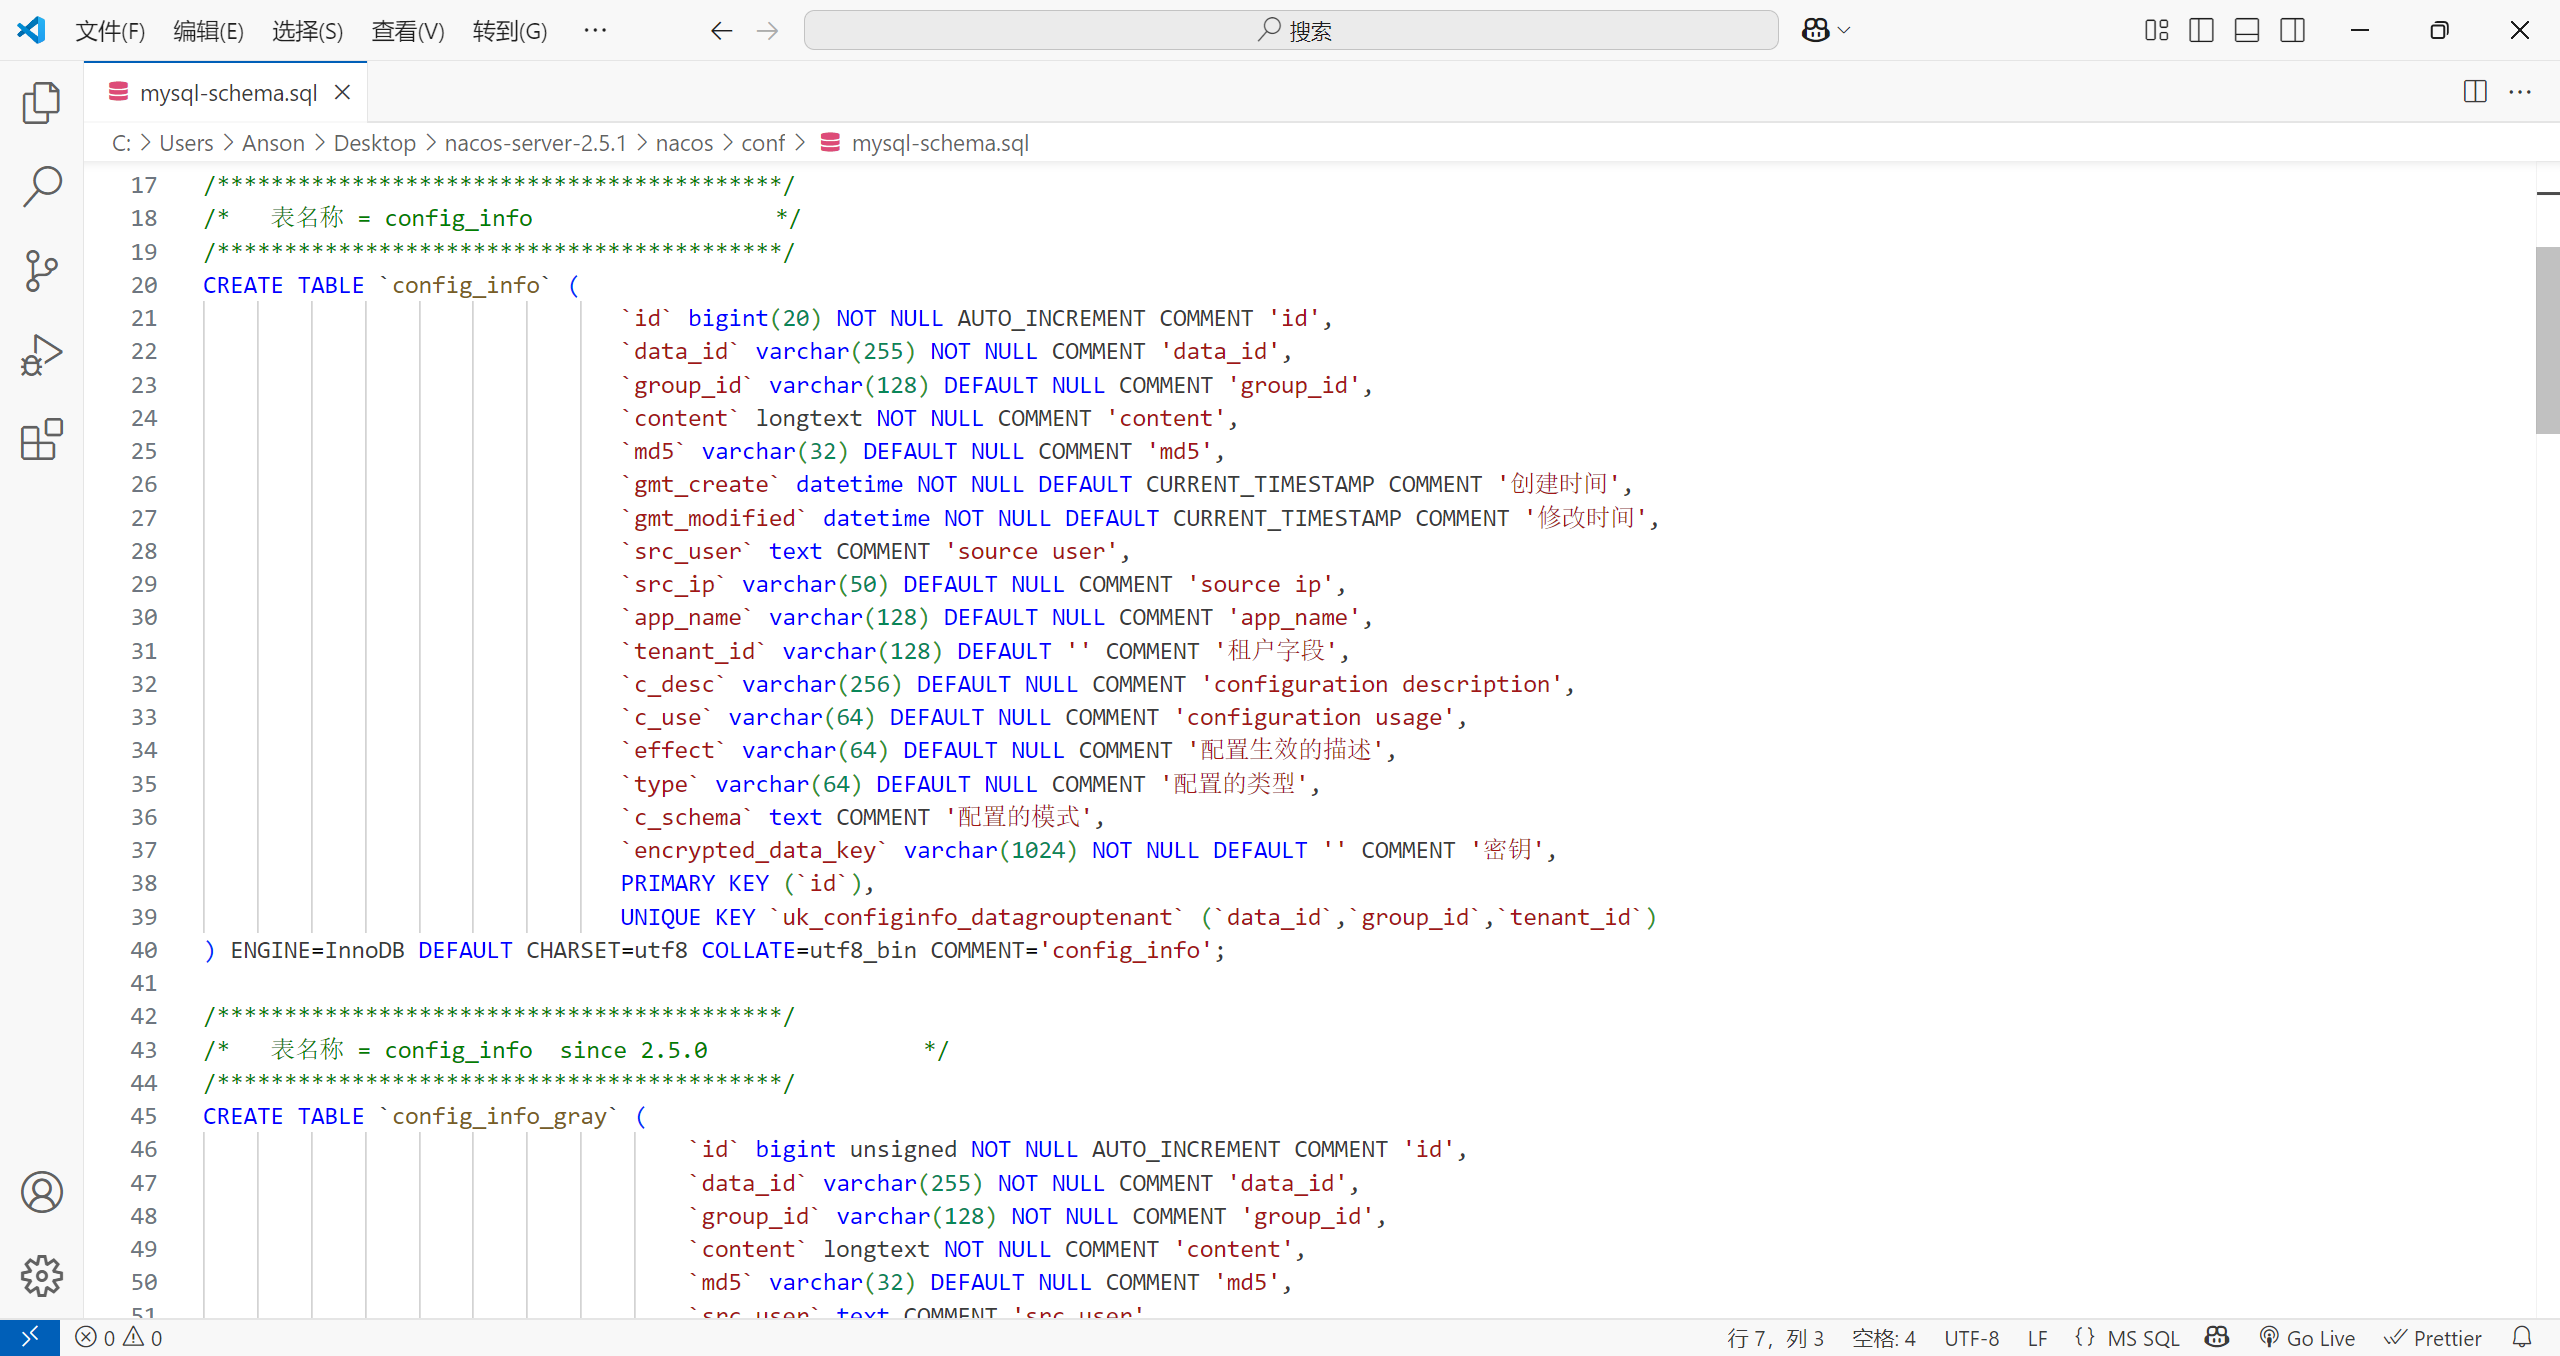Change end of line sequence LF
The image size is (2560, 1356).
2037,1338
